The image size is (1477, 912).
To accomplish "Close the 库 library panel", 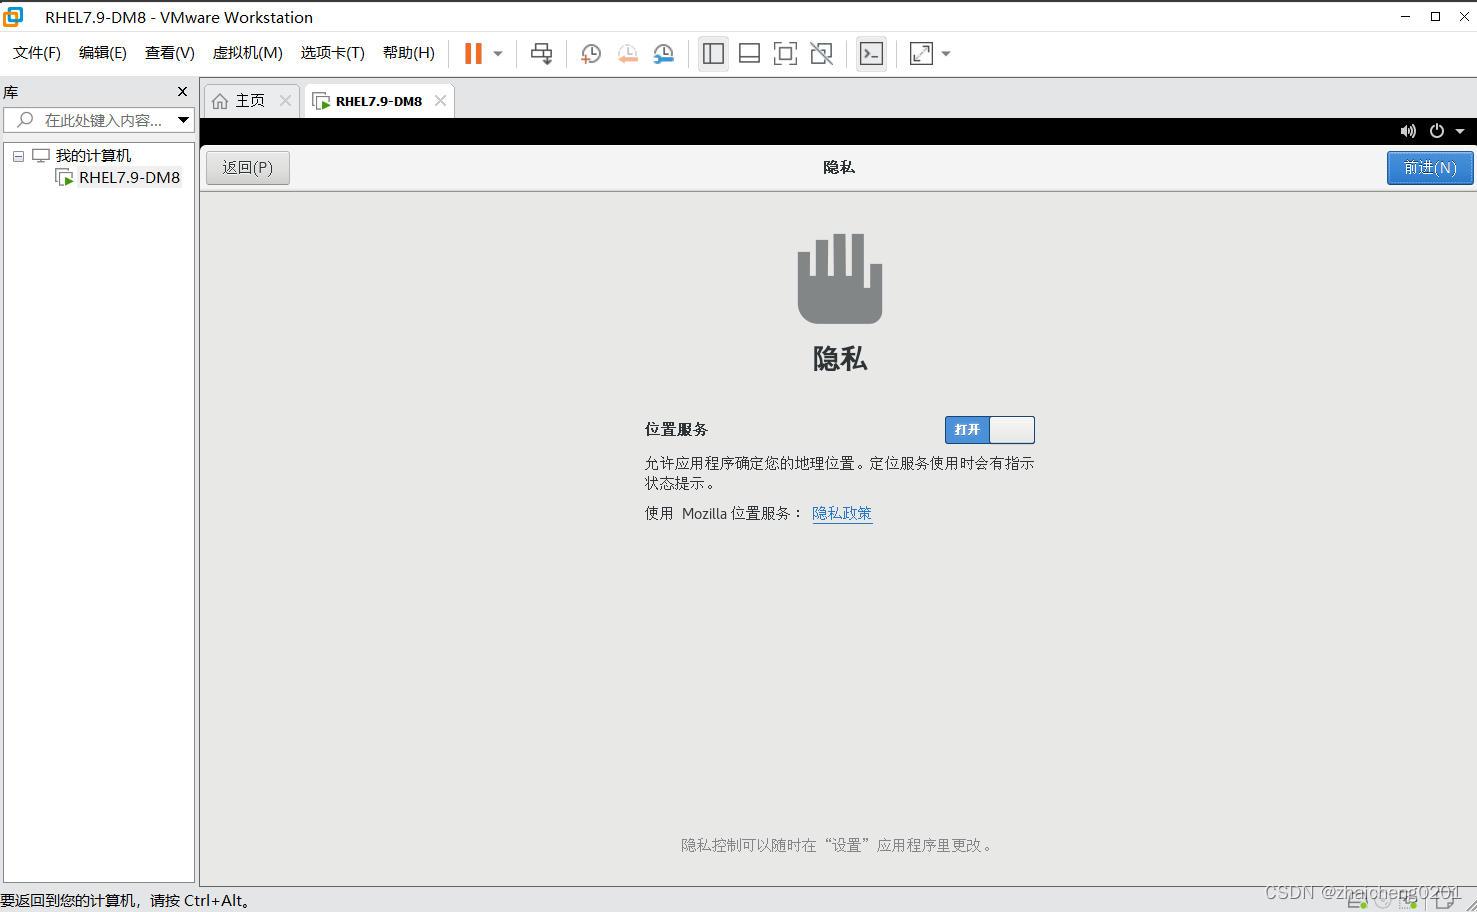I will pos(182,92).
